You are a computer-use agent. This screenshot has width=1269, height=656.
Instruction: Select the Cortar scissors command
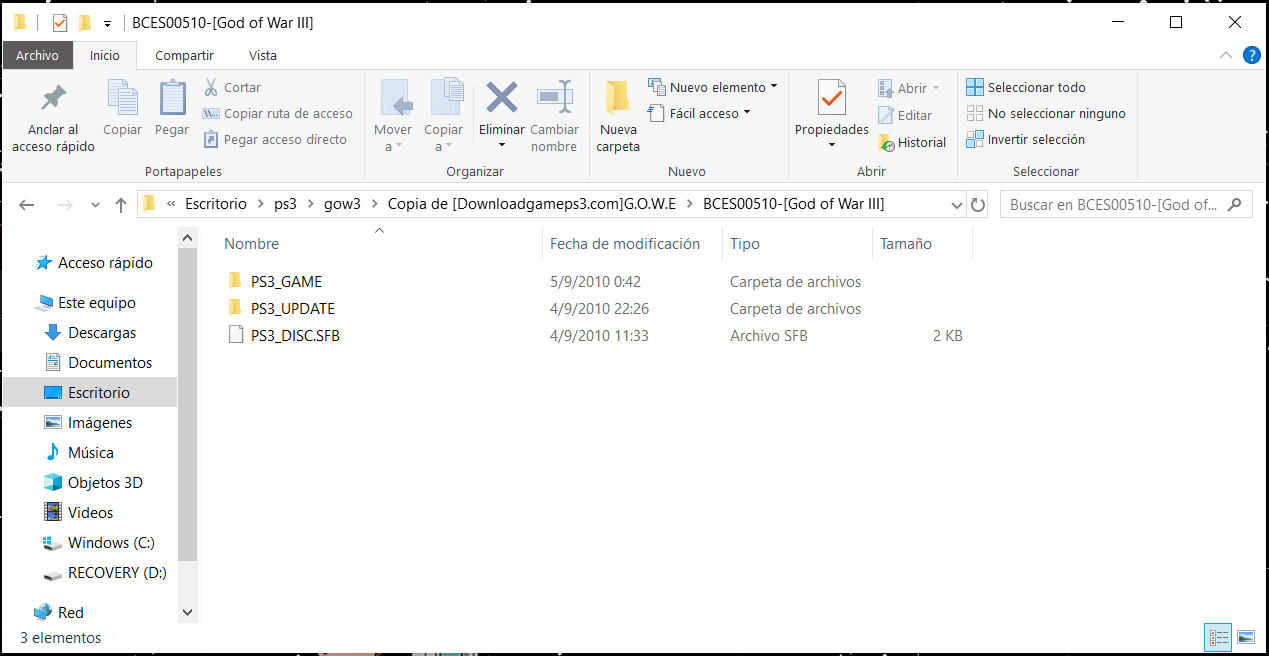click(232, 88)
